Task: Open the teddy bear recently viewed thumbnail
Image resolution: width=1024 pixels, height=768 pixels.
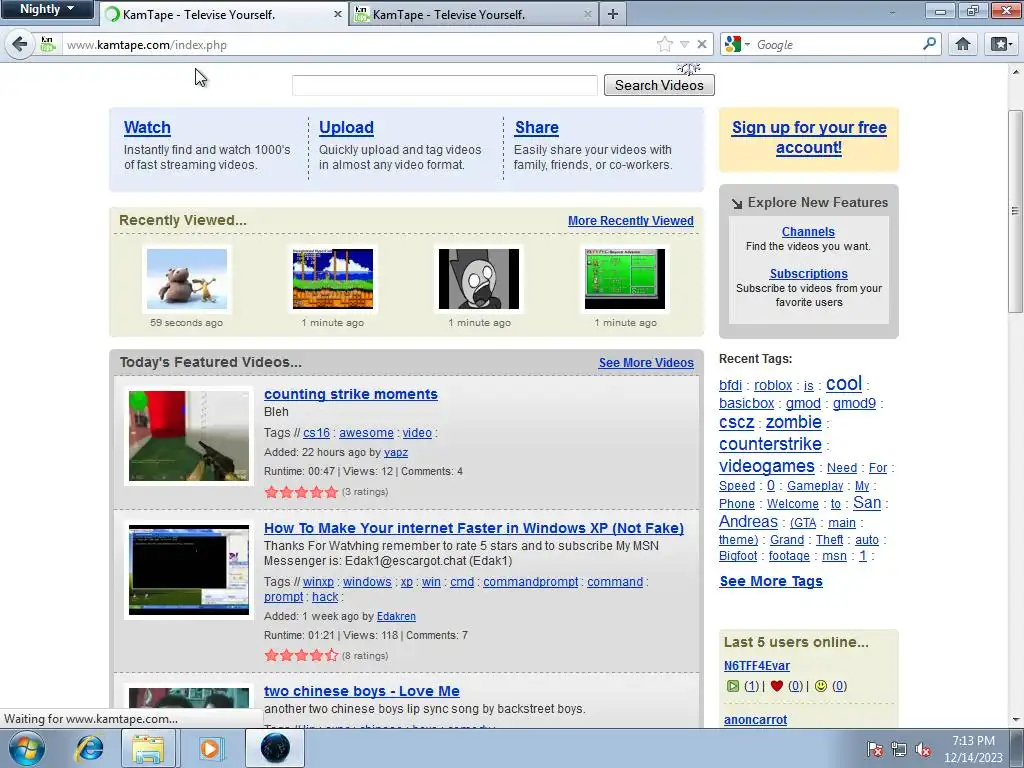Action: pos(187,279)
